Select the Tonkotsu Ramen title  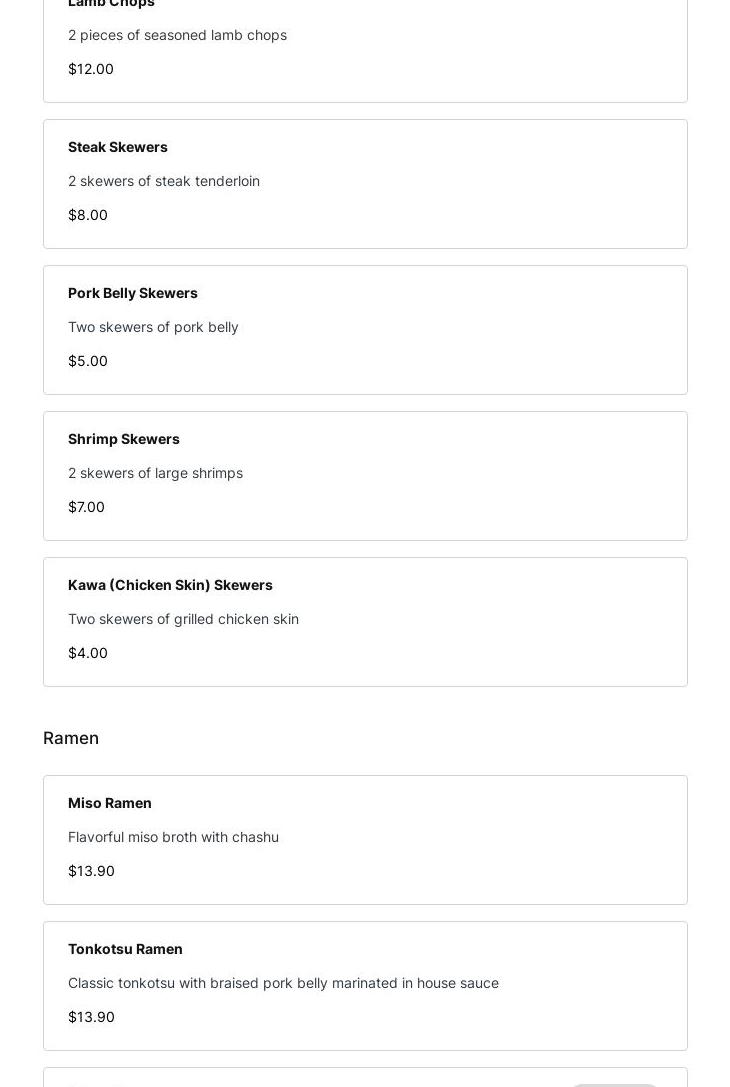tap(125, 949)
